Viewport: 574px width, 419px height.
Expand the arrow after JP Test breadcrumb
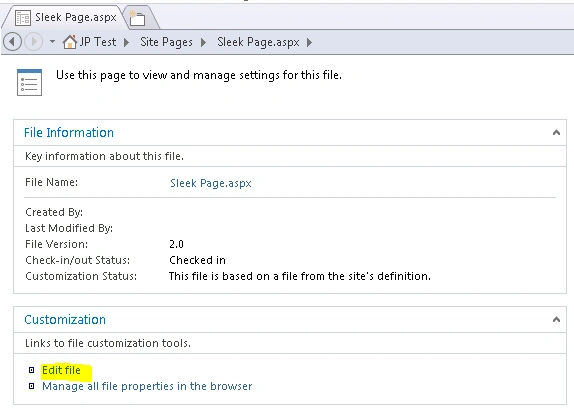pyautogui.click(x=126, y=42)
